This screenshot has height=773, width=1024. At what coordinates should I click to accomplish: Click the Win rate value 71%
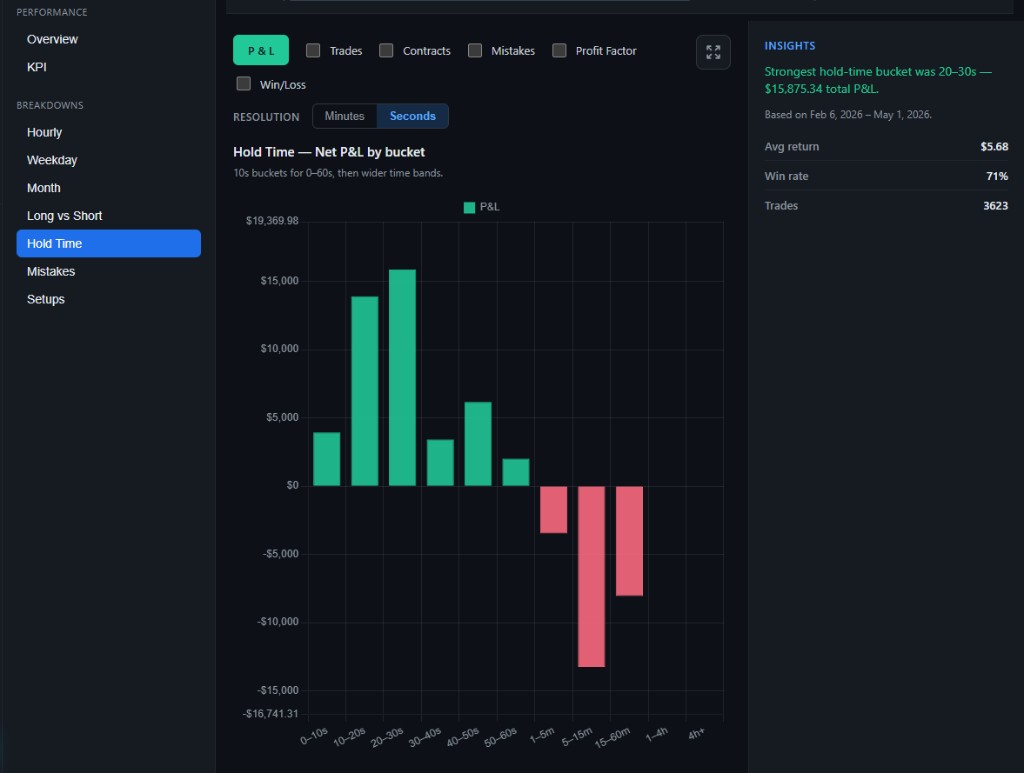pyautogui.click(x=997, y=176)
